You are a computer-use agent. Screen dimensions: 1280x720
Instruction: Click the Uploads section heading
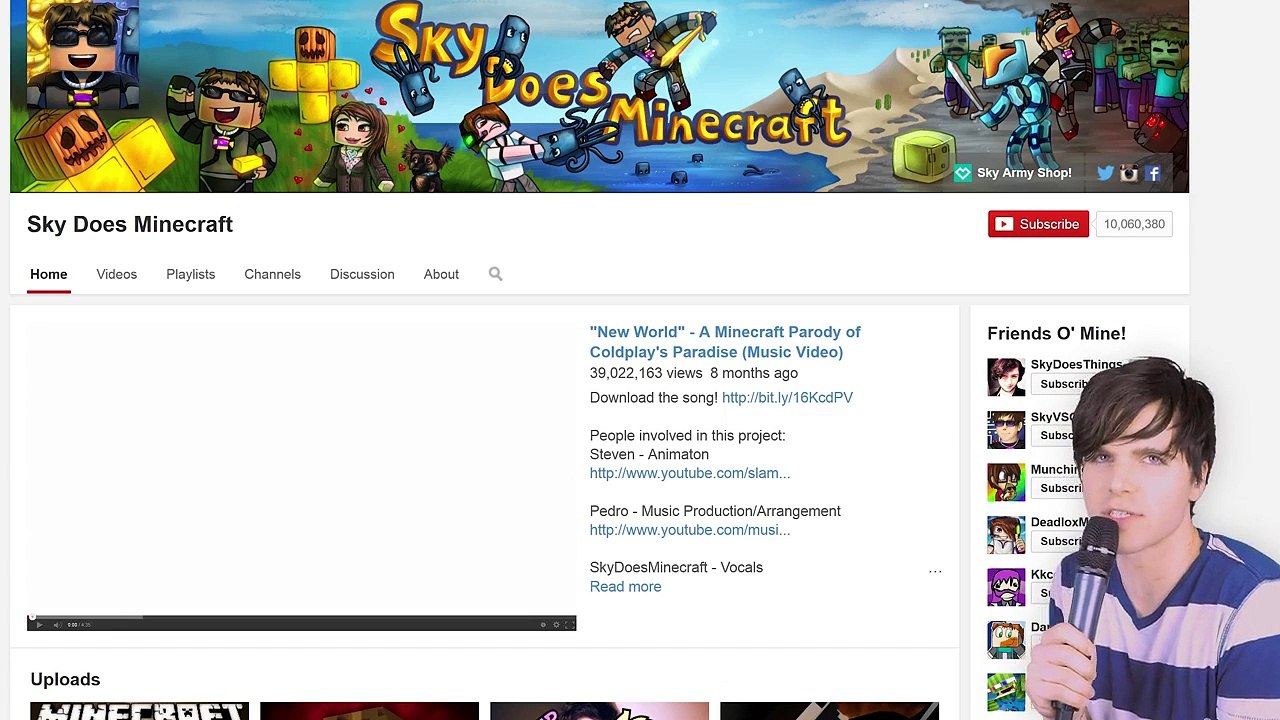[65, 679]
